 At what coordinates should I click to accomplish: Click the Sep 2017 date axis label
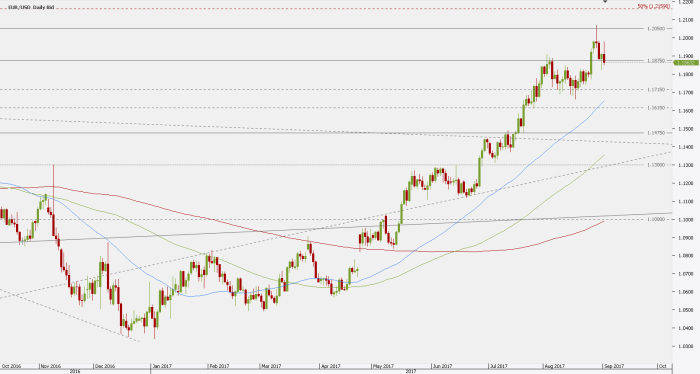(614, 366)
